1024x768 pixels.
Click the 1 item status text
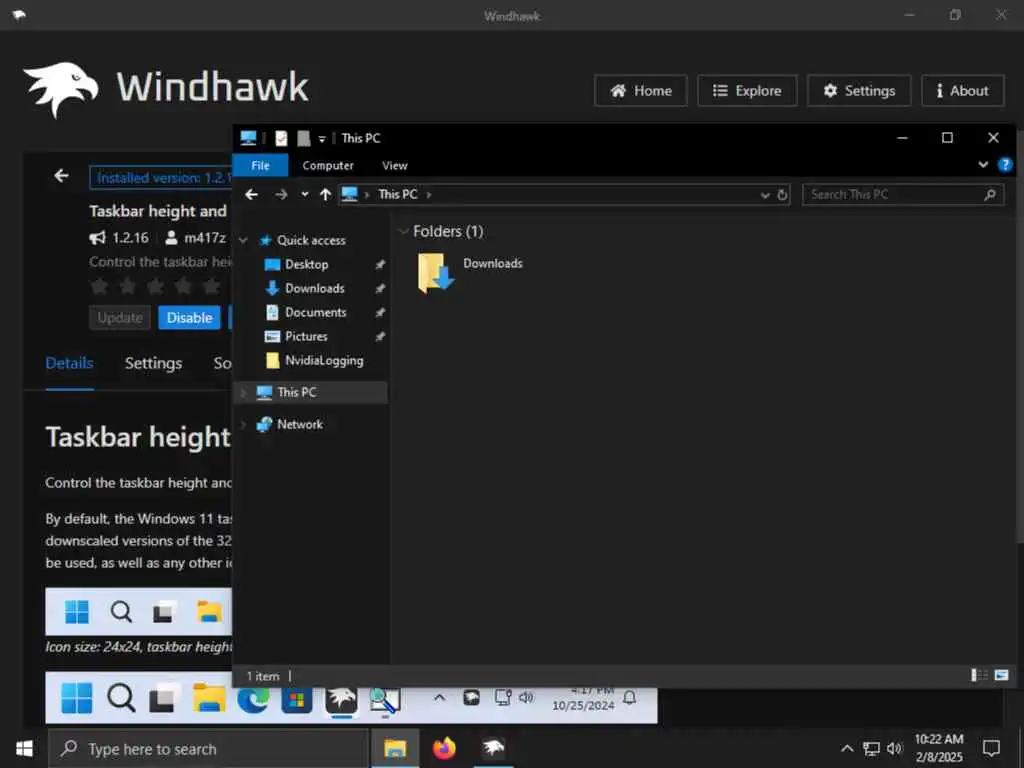pyautogui.click(x=263, y=677)
